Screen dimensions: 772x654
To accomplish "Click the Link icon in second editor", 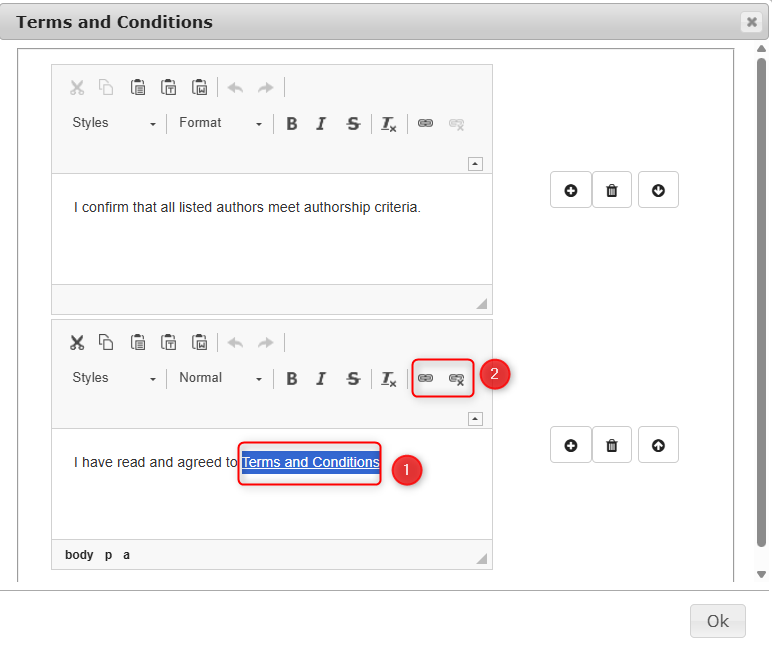I will (x=425, y=379).
